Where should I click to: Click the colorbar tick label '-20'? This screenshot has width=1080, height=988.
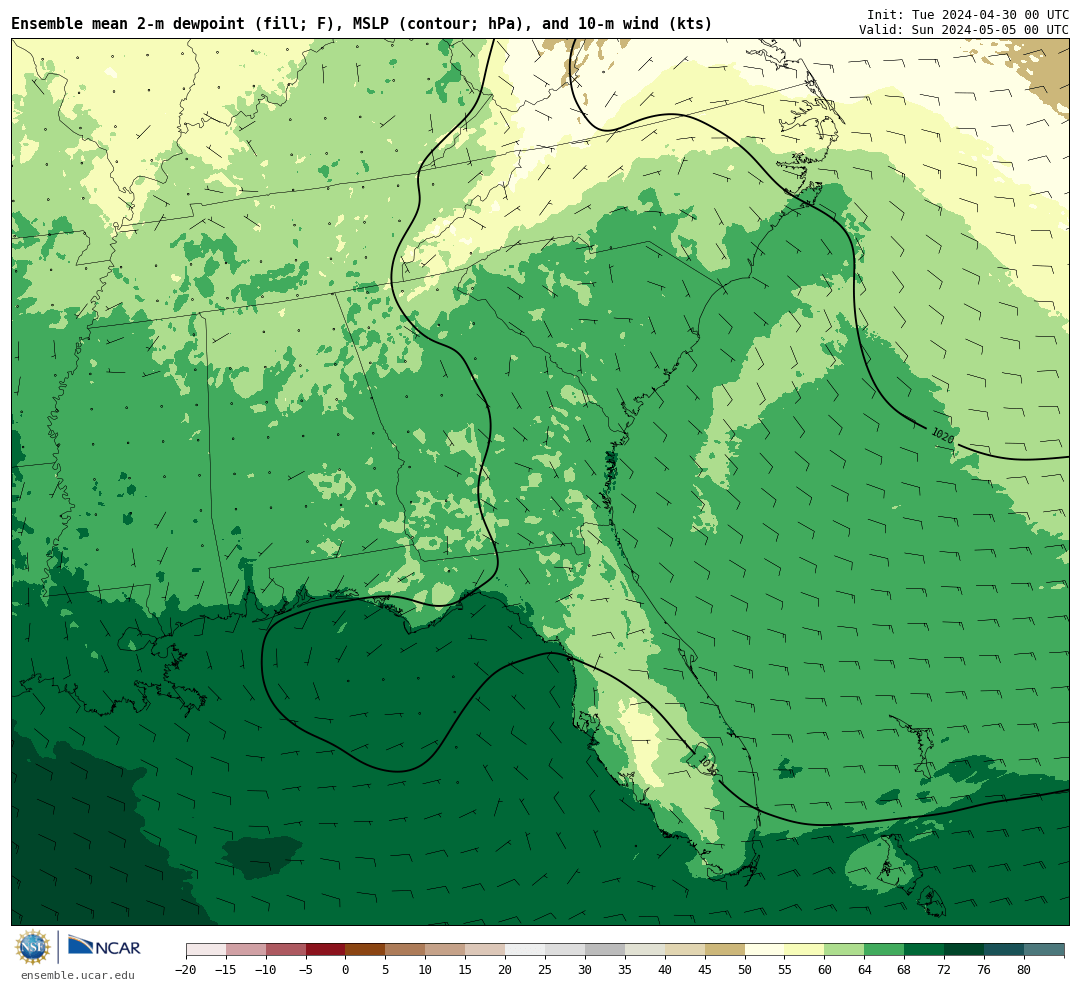click(186, 969)
